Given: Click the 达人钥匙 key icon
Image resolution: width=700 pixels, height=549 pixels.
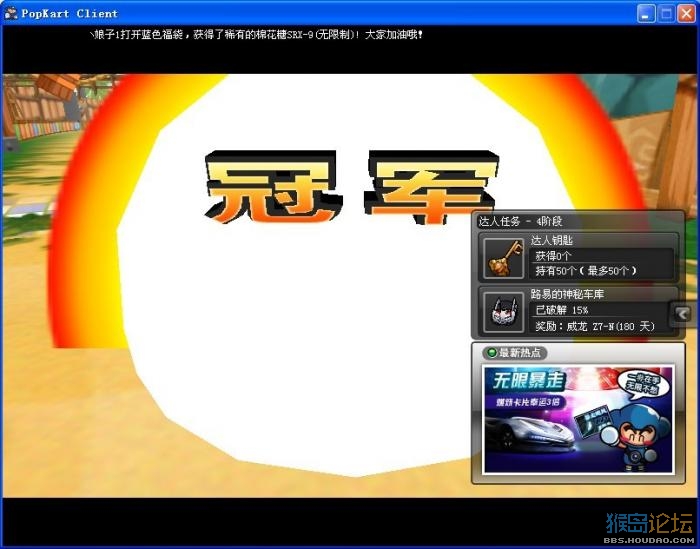Looking at the screenshot, I should [504, 258].
